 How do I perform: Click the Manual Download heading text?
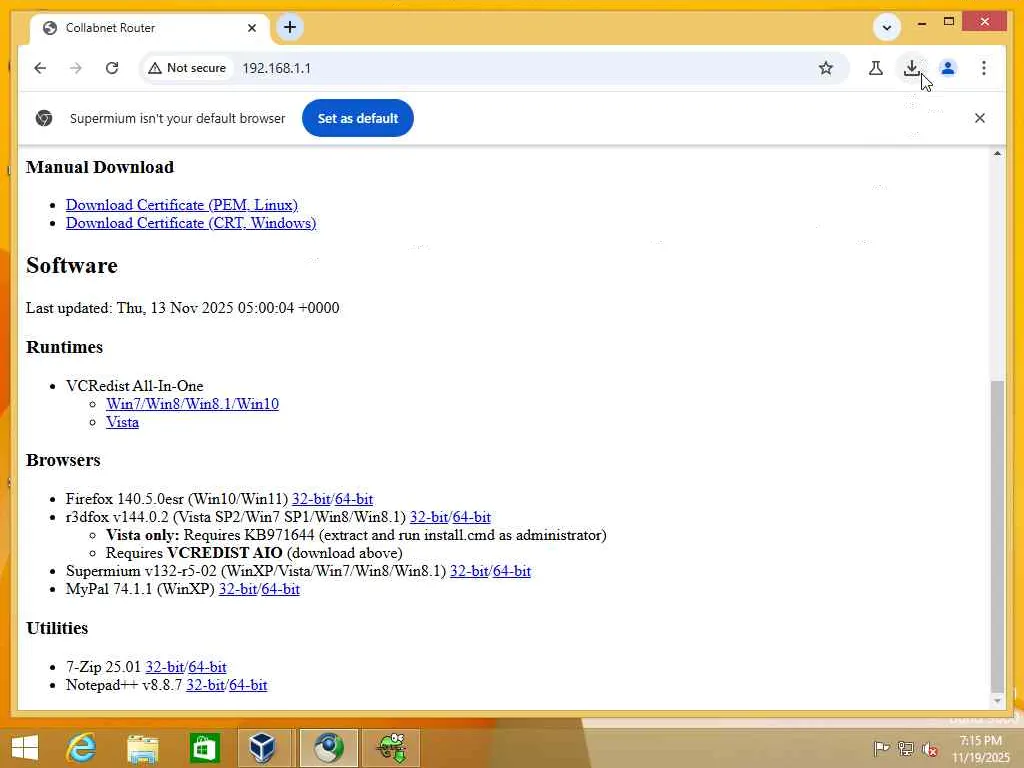(x=100, y=167)
